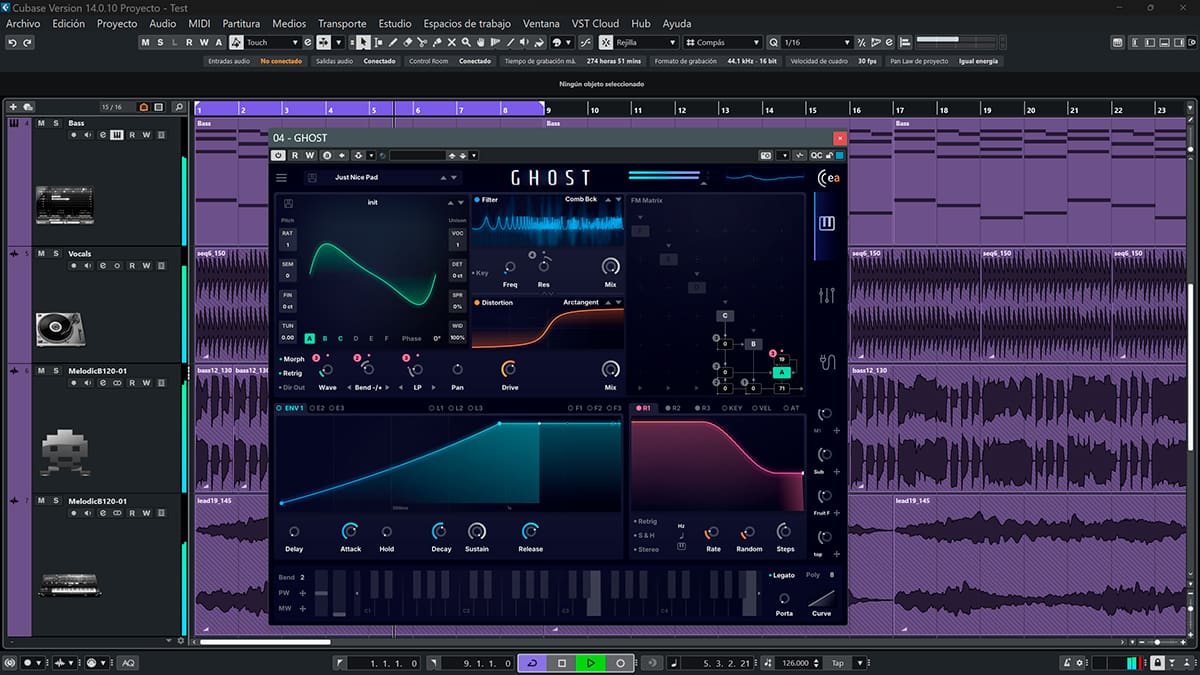
Task: Open the Edición menu
Action: (69, 23)
